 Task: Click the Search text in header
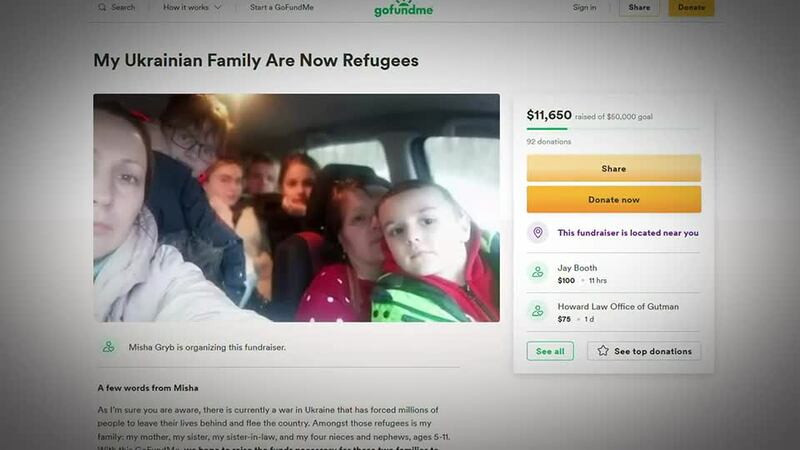click(123, 7)
